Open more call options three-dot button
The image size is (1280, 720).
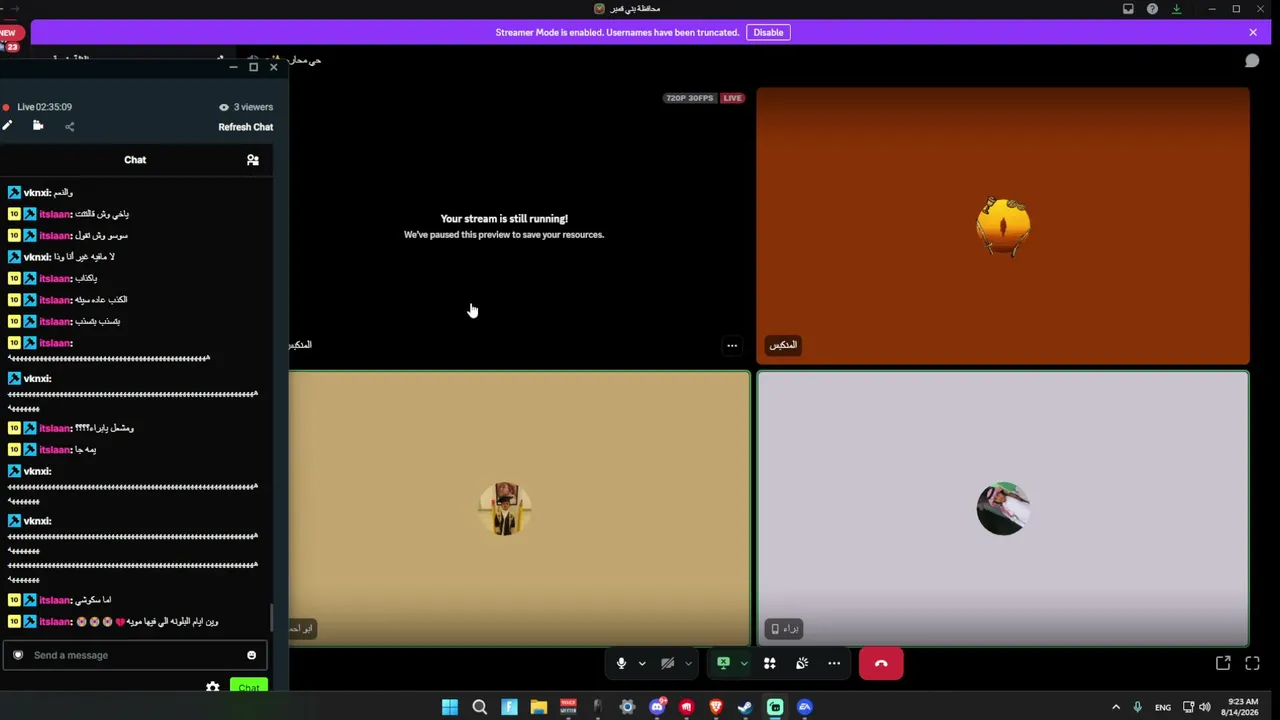pos(834,663)
